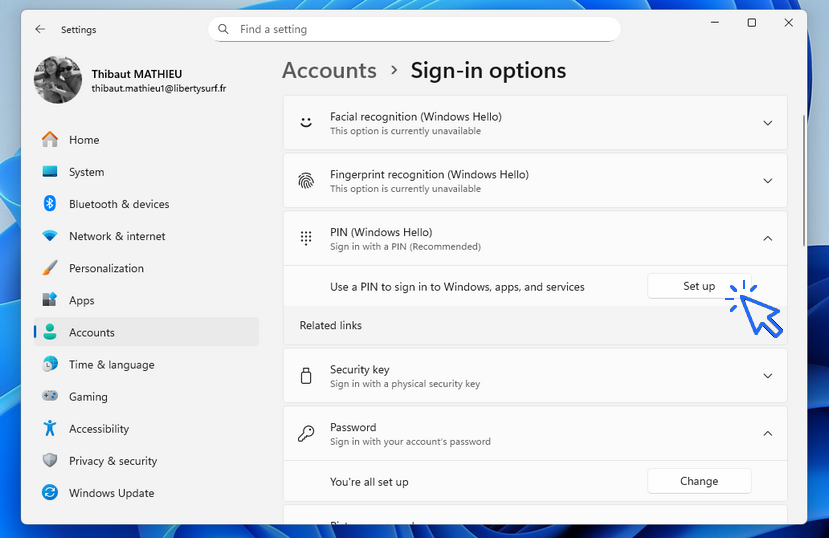Expand Fingerprint recognition chevron
The width and height of the screenshot is (829, 538).
(x=768, y=181)
